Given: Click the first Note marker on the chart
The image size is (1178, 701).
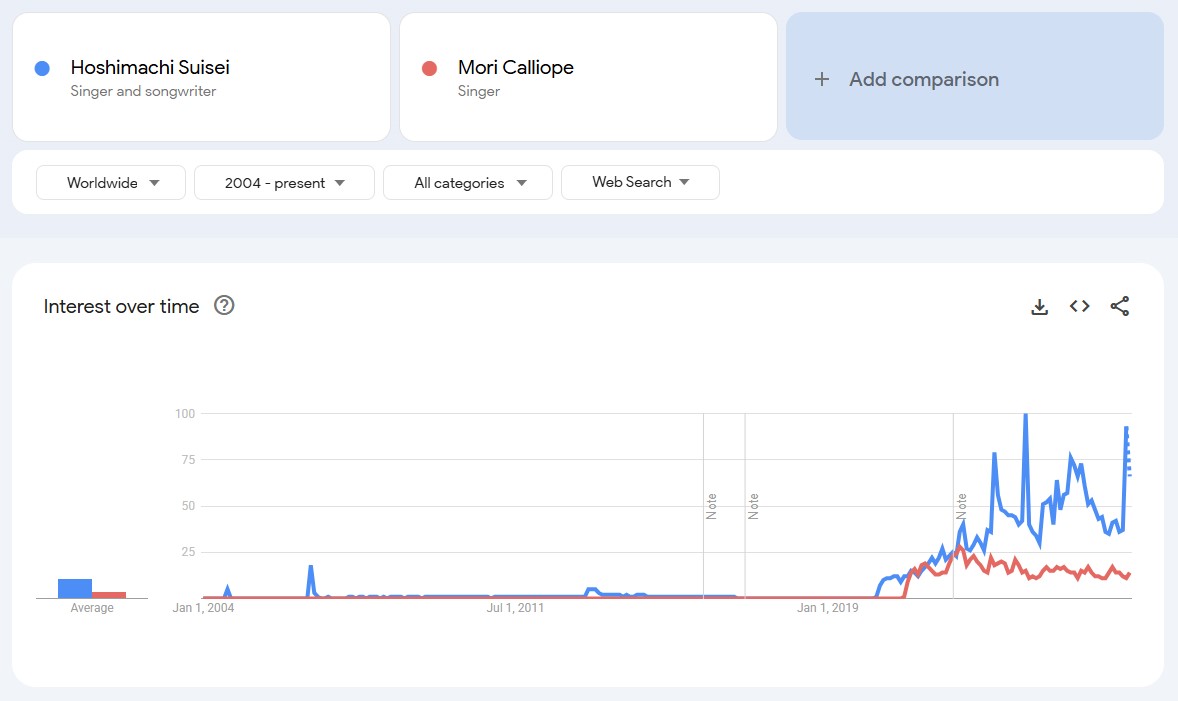Looking at the screenshot, I should pyautogui.click(x=711, y=506).
